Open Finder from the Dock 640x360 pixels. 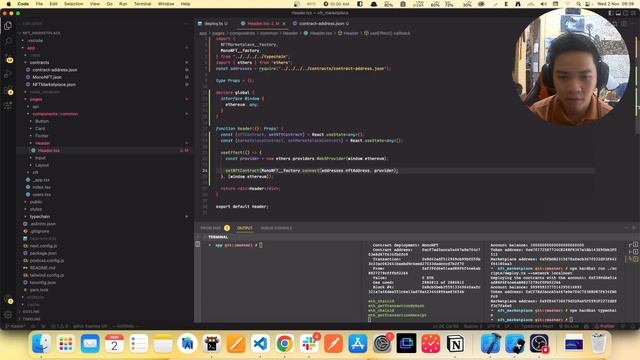tap(42, 344)
